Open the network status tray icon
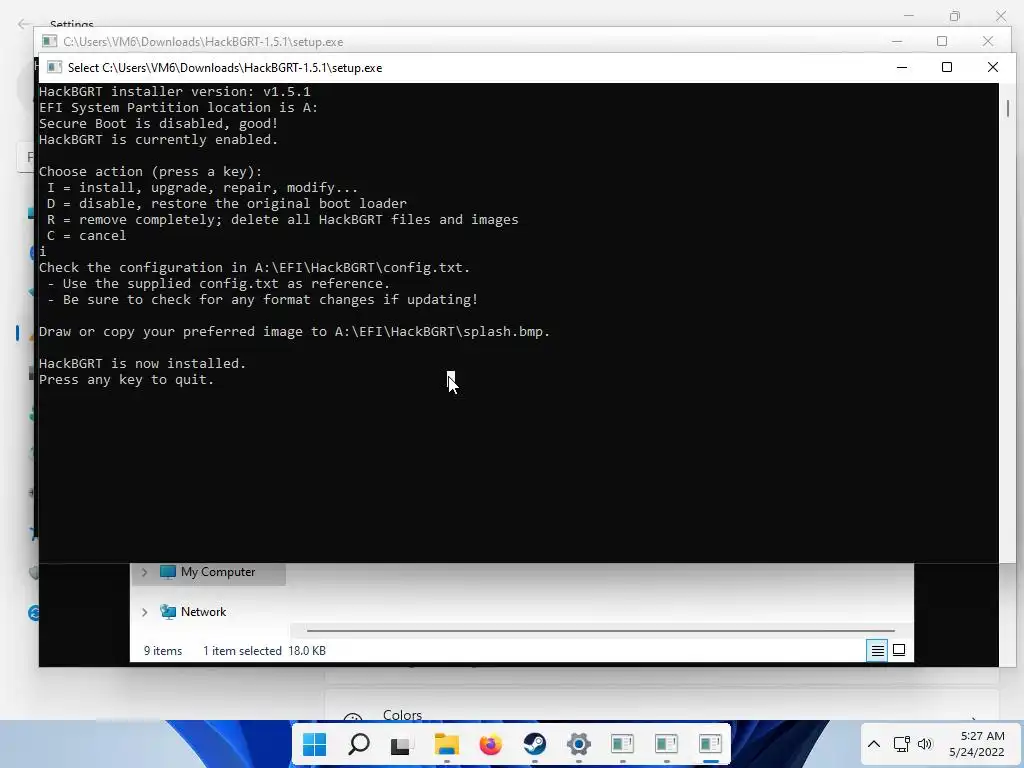The height and width of the screenshot is (768, 1024). (x=901, y=744)
